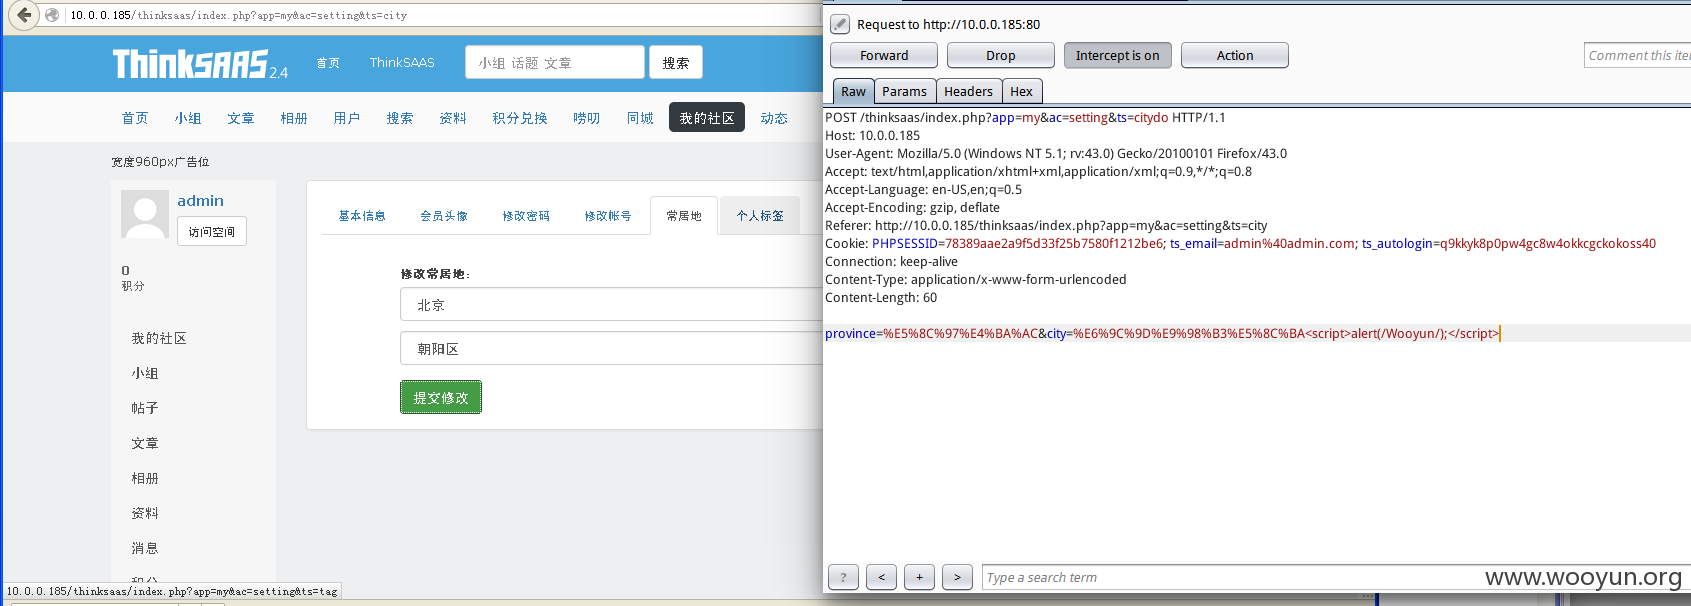Open 我的社区 in left sidebar
1691x606 pixels.
pyautogui.click(x=159, y=338)
